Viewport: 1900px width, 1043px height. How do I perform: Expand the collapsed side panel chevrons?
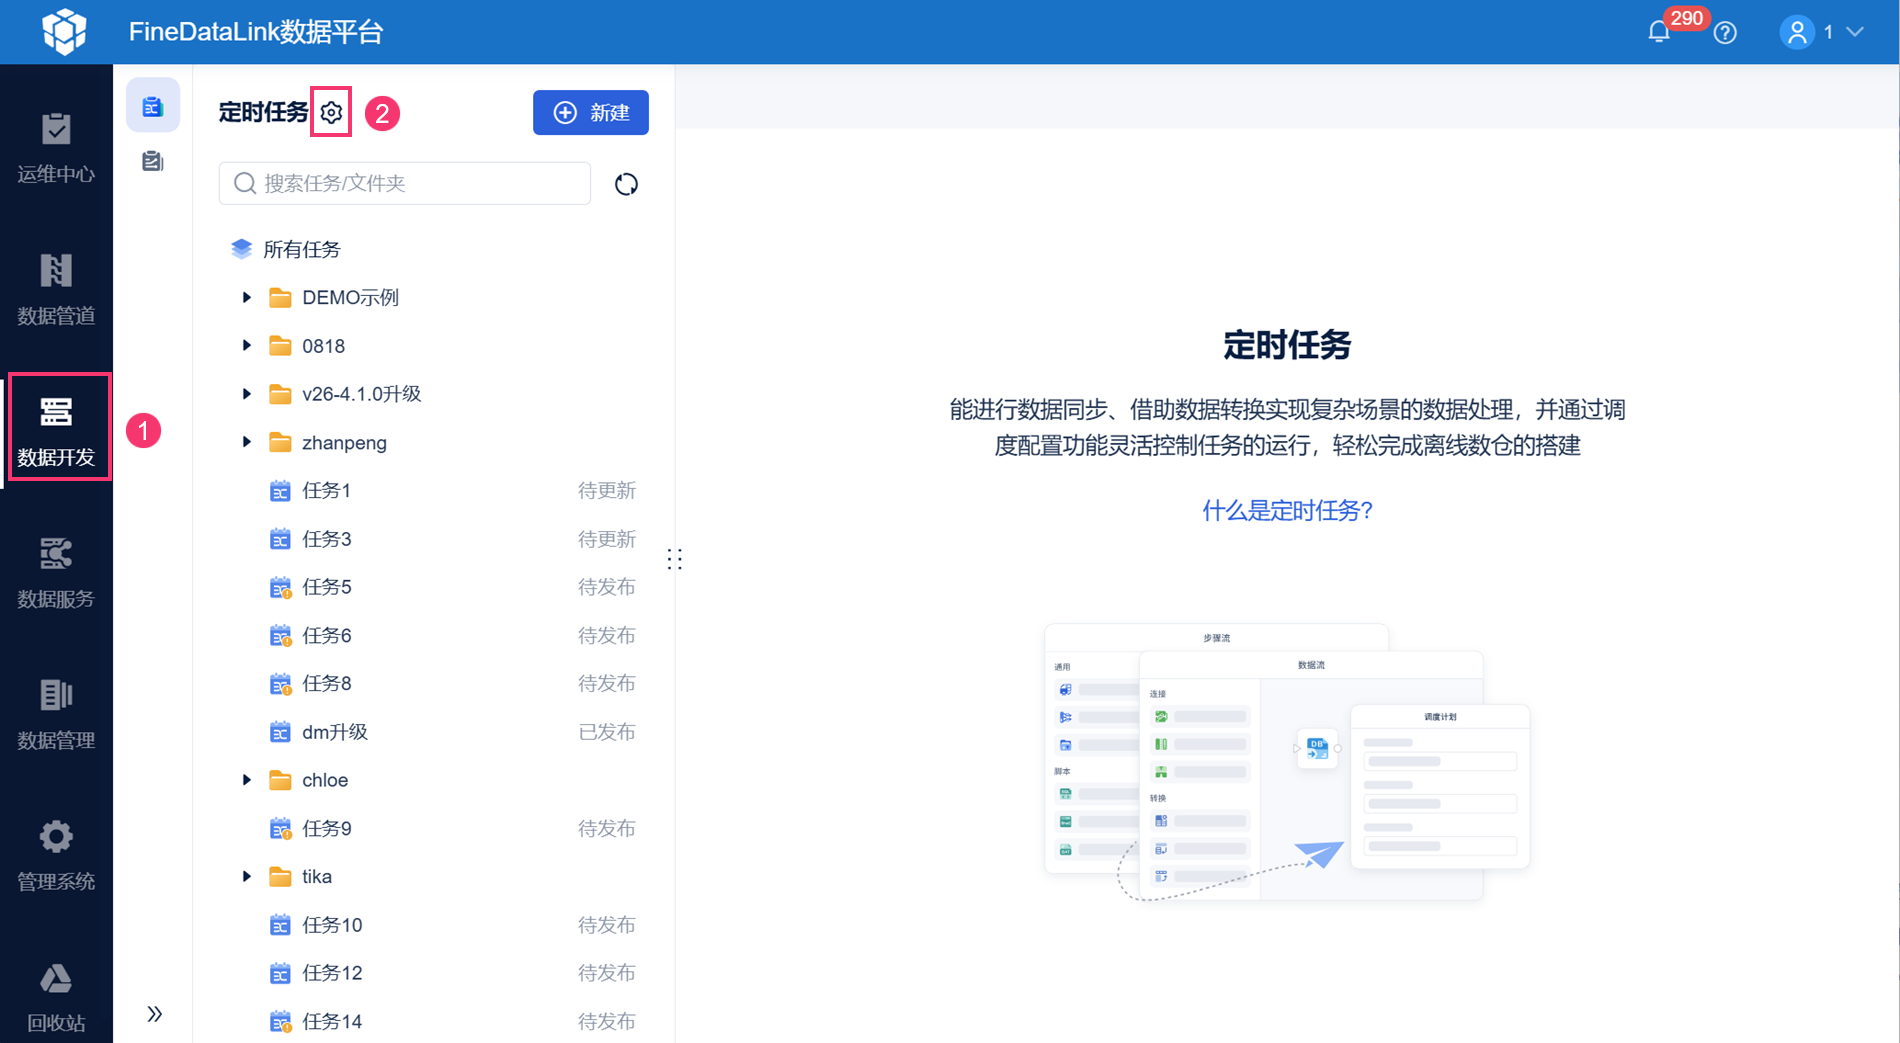point(154,1014)
